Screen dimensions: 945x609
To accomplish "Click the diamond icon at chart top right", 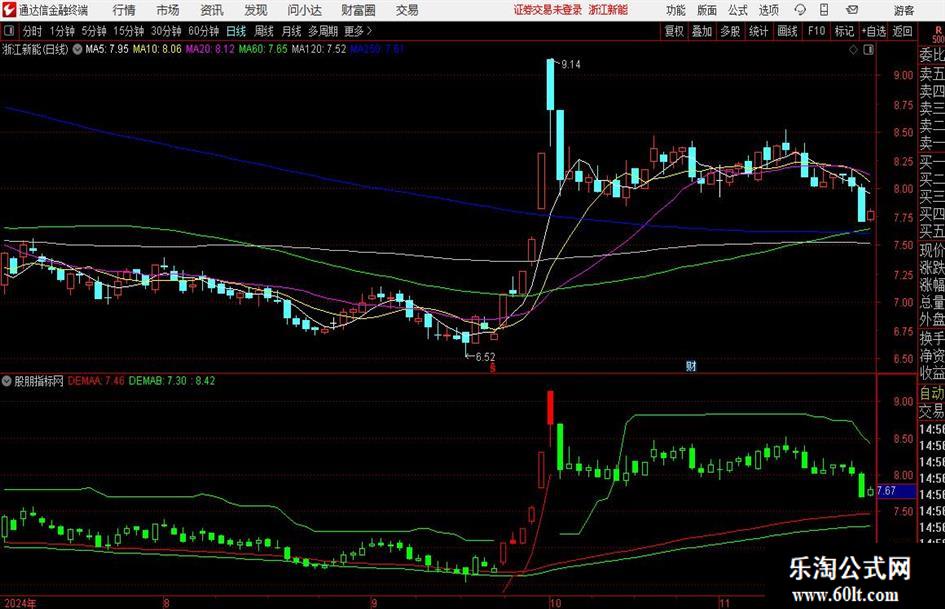I will pos(853,49).
